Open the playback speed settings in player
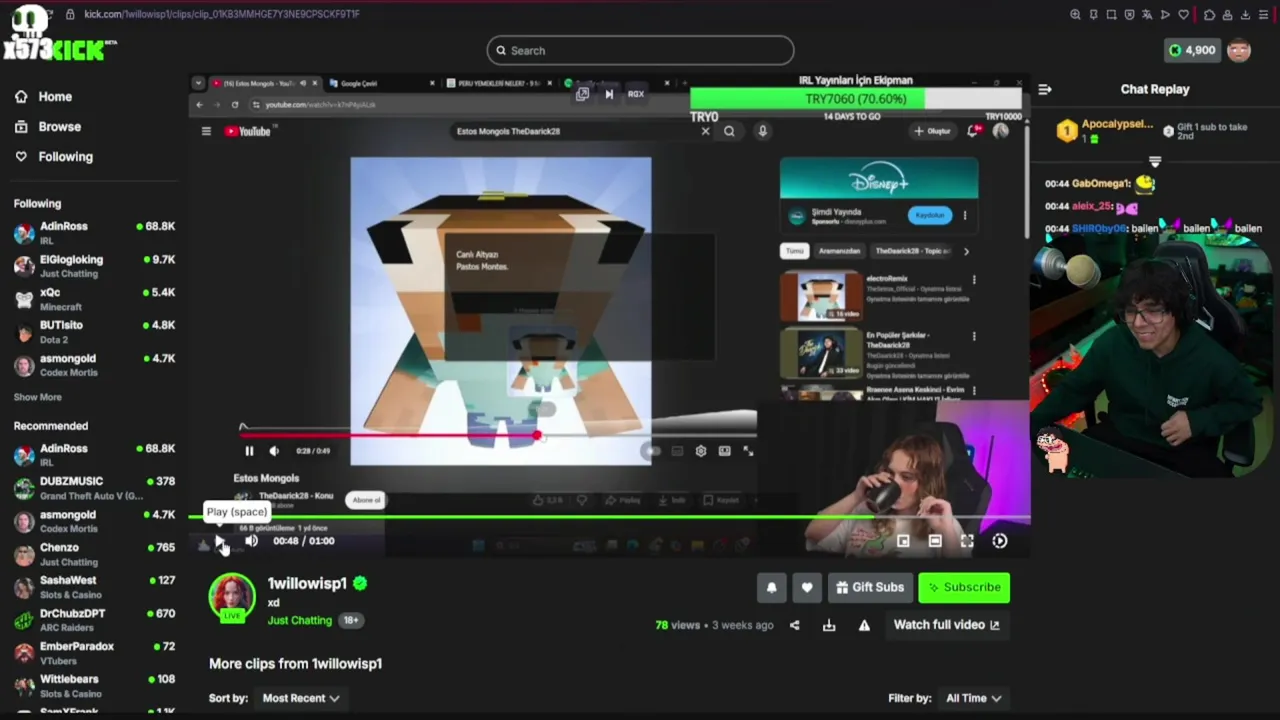This screenshot has height=720, width=1280. (1000, 541)
